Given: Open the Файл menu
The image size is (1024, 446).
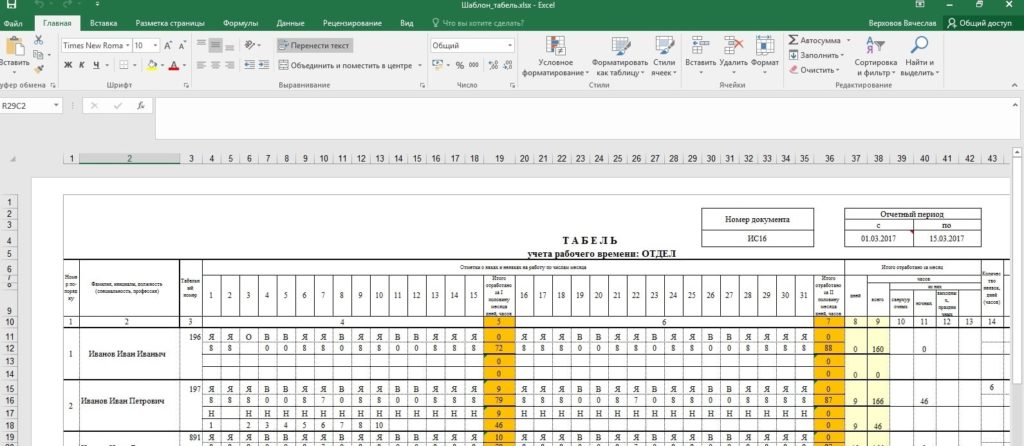Looking at the screenshot, I should pos(12,24).
